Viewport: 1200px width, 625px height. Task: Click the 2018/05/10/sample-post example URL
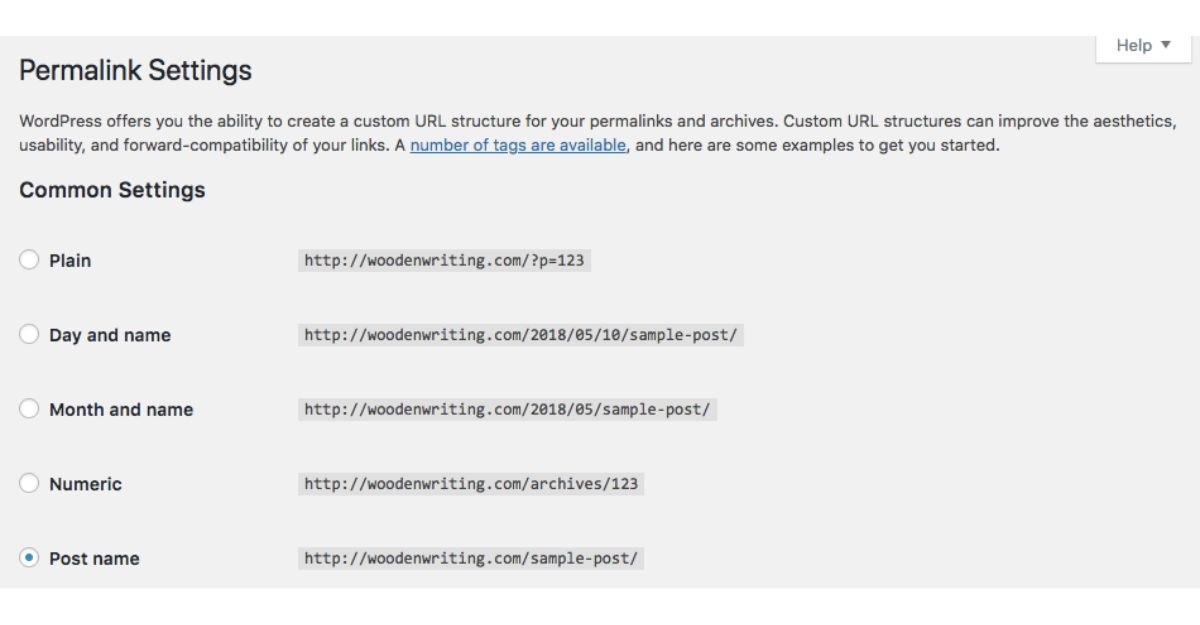pyautogui.click(x=520, y=335)
